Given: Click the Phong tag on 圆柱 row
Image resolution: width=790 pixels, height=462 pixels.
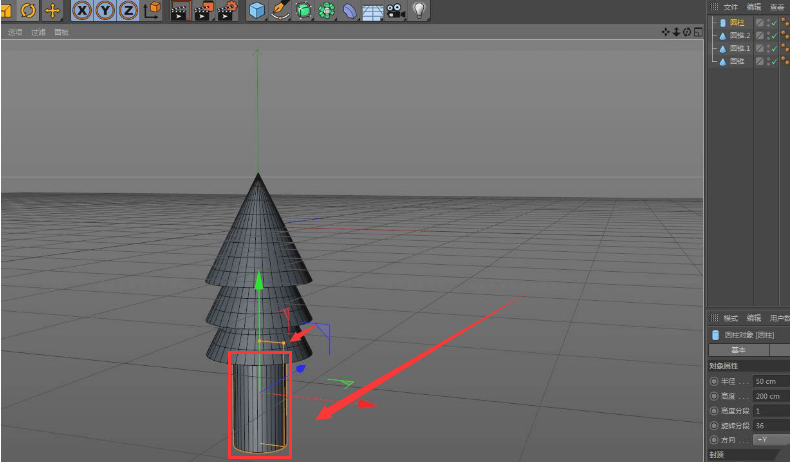Looking at the screenshot, I should [785, 22].
